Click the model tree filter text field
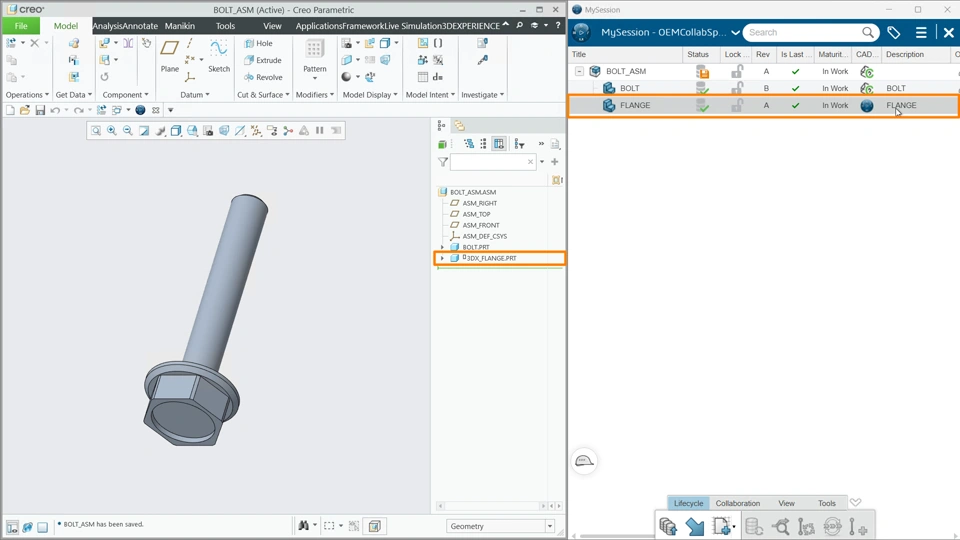960x540 pixels. (x=493, y=162)
